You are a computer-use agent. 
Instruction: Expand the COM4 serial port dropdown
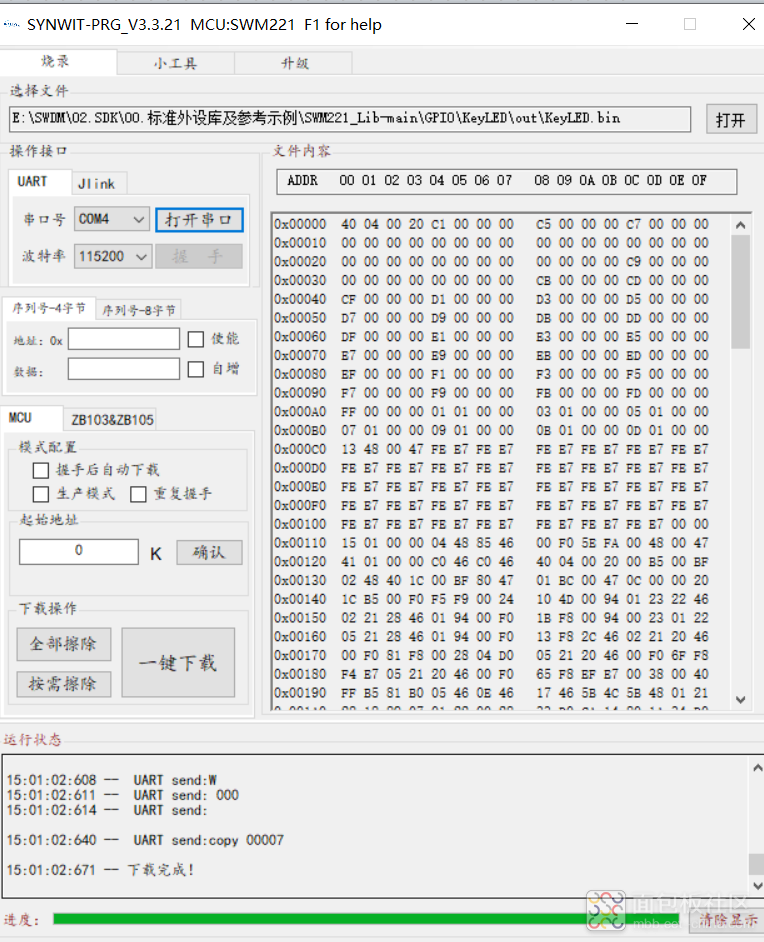pos(138,219)
